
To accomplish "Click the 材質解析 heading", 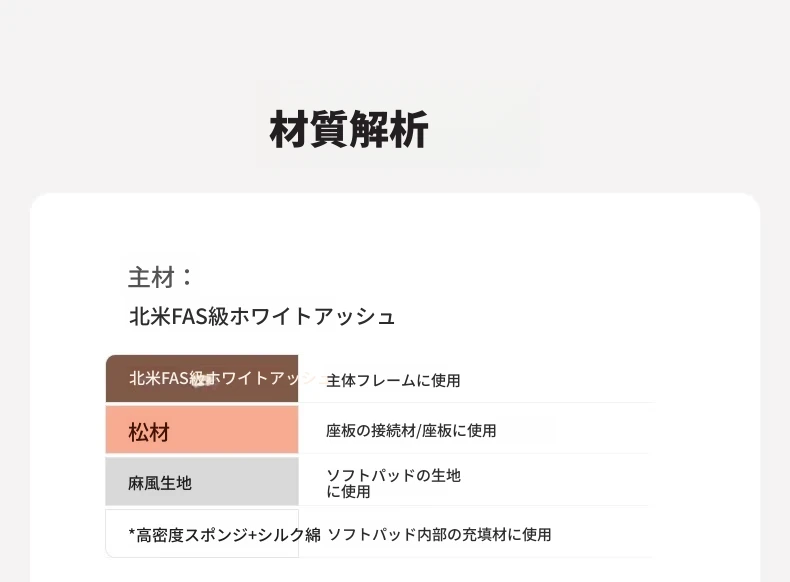I will coord(349,129).
